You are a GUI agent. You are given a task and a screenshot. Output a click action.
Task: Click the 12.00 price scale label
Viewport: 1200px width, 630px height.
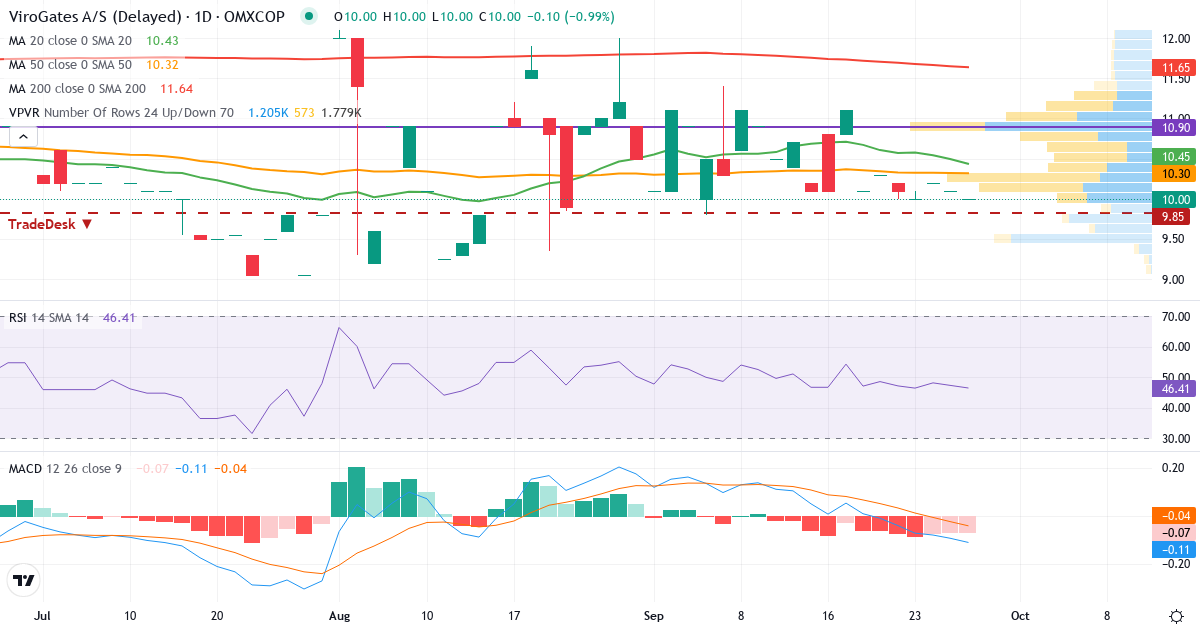click(1175, 38)
